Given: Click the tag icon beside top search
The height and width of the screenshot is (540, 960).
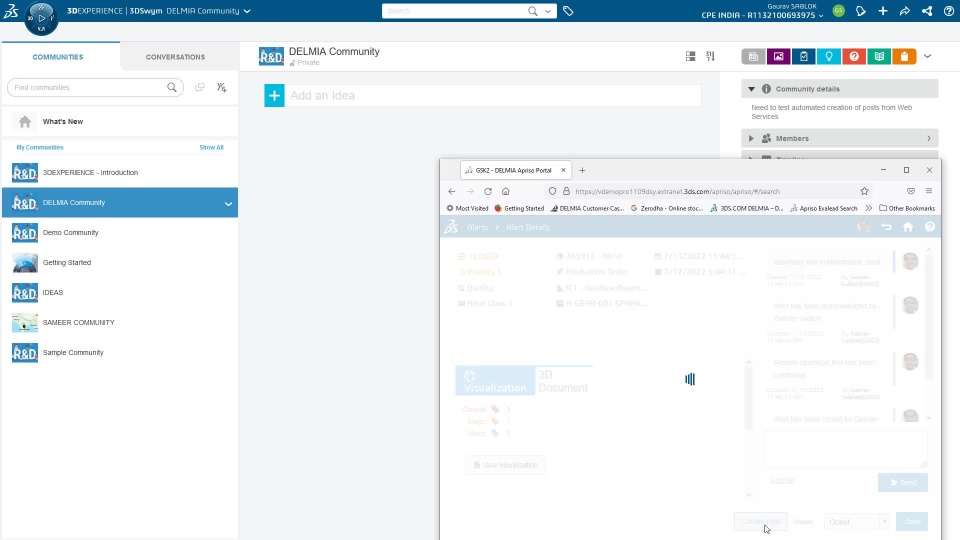Looking at the screenshot, I should tap(568, 11).
